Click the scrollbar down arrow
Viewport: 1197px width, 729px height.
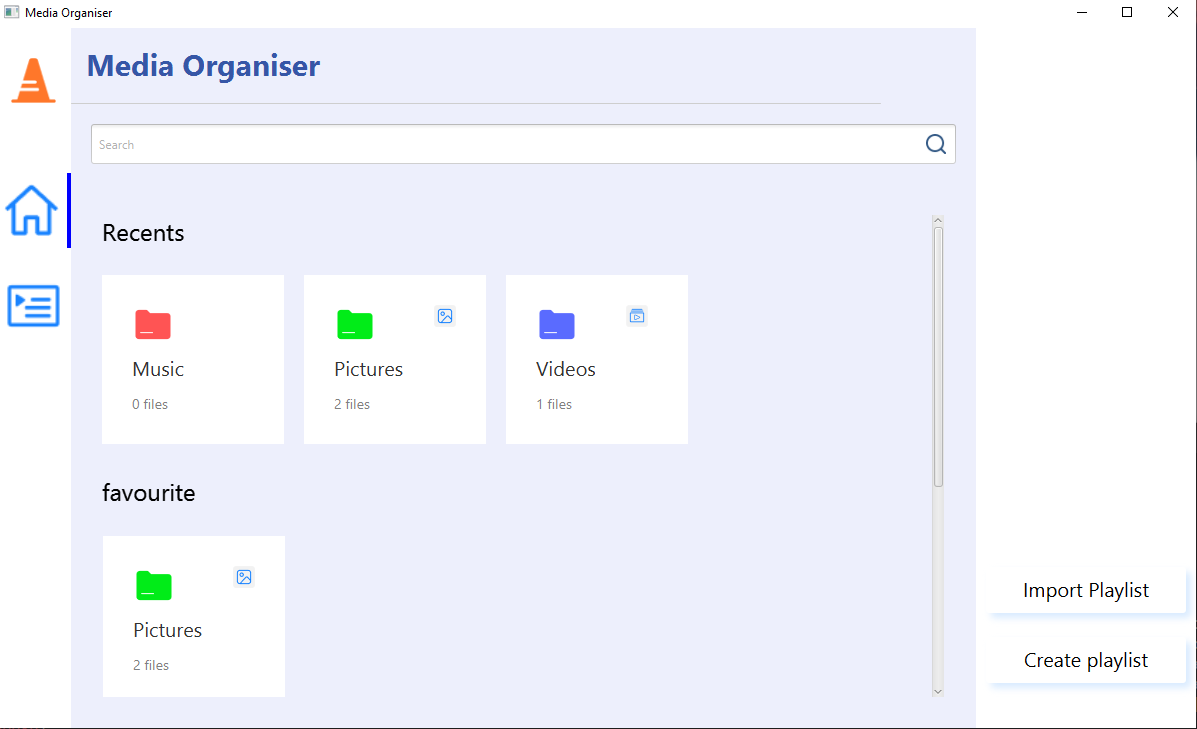click(938, 691)
